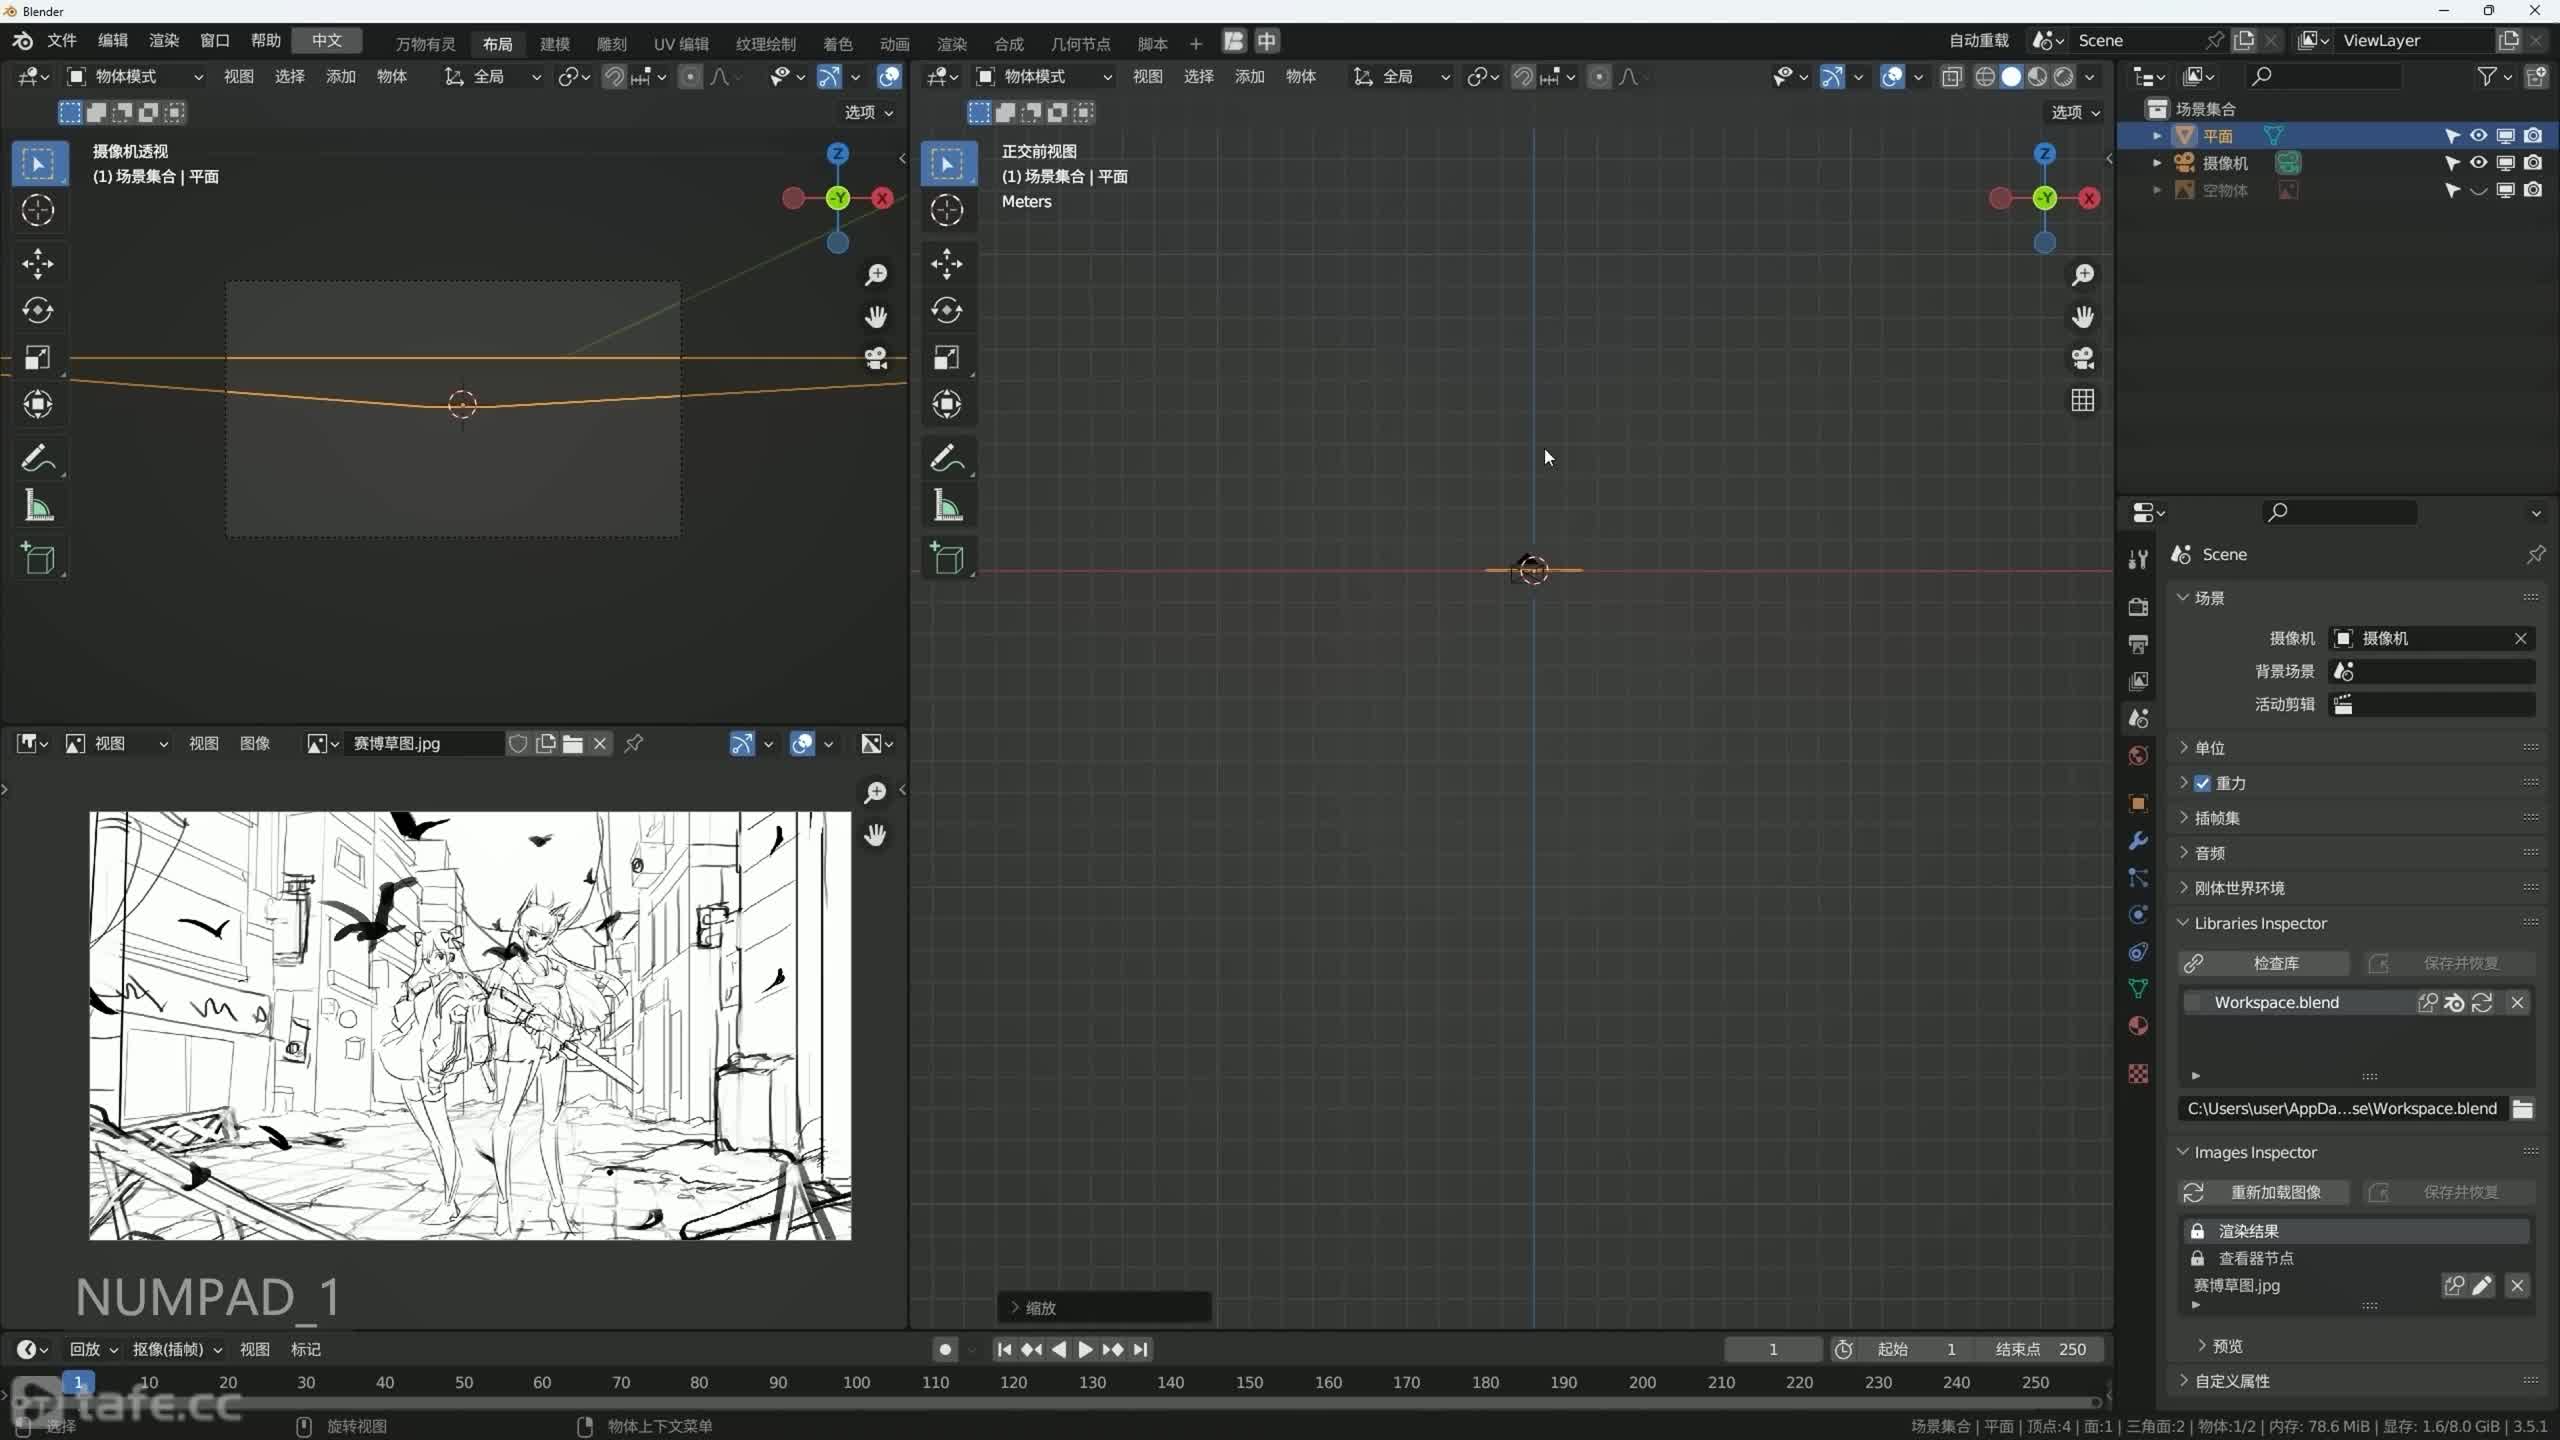Select the Annotate tool in left viewport
The image size is (2560, 1440).
[x=38, y=459]
